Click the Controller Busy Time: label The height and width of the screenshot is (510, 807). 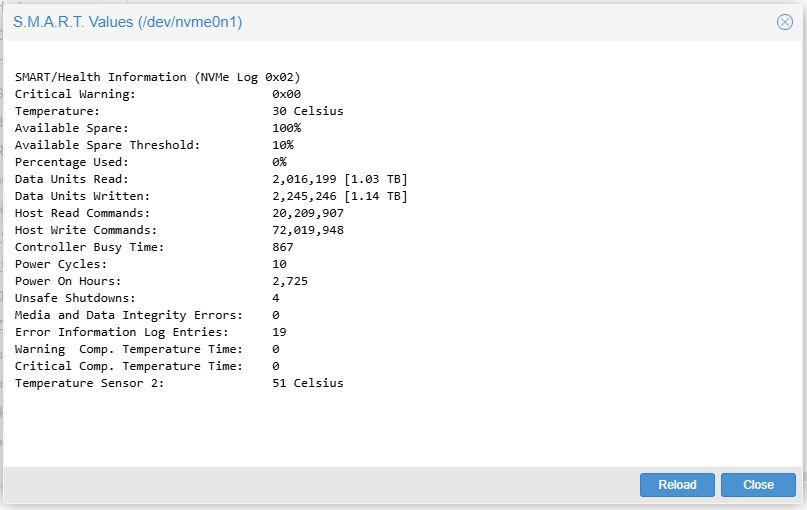coord(90,247)
